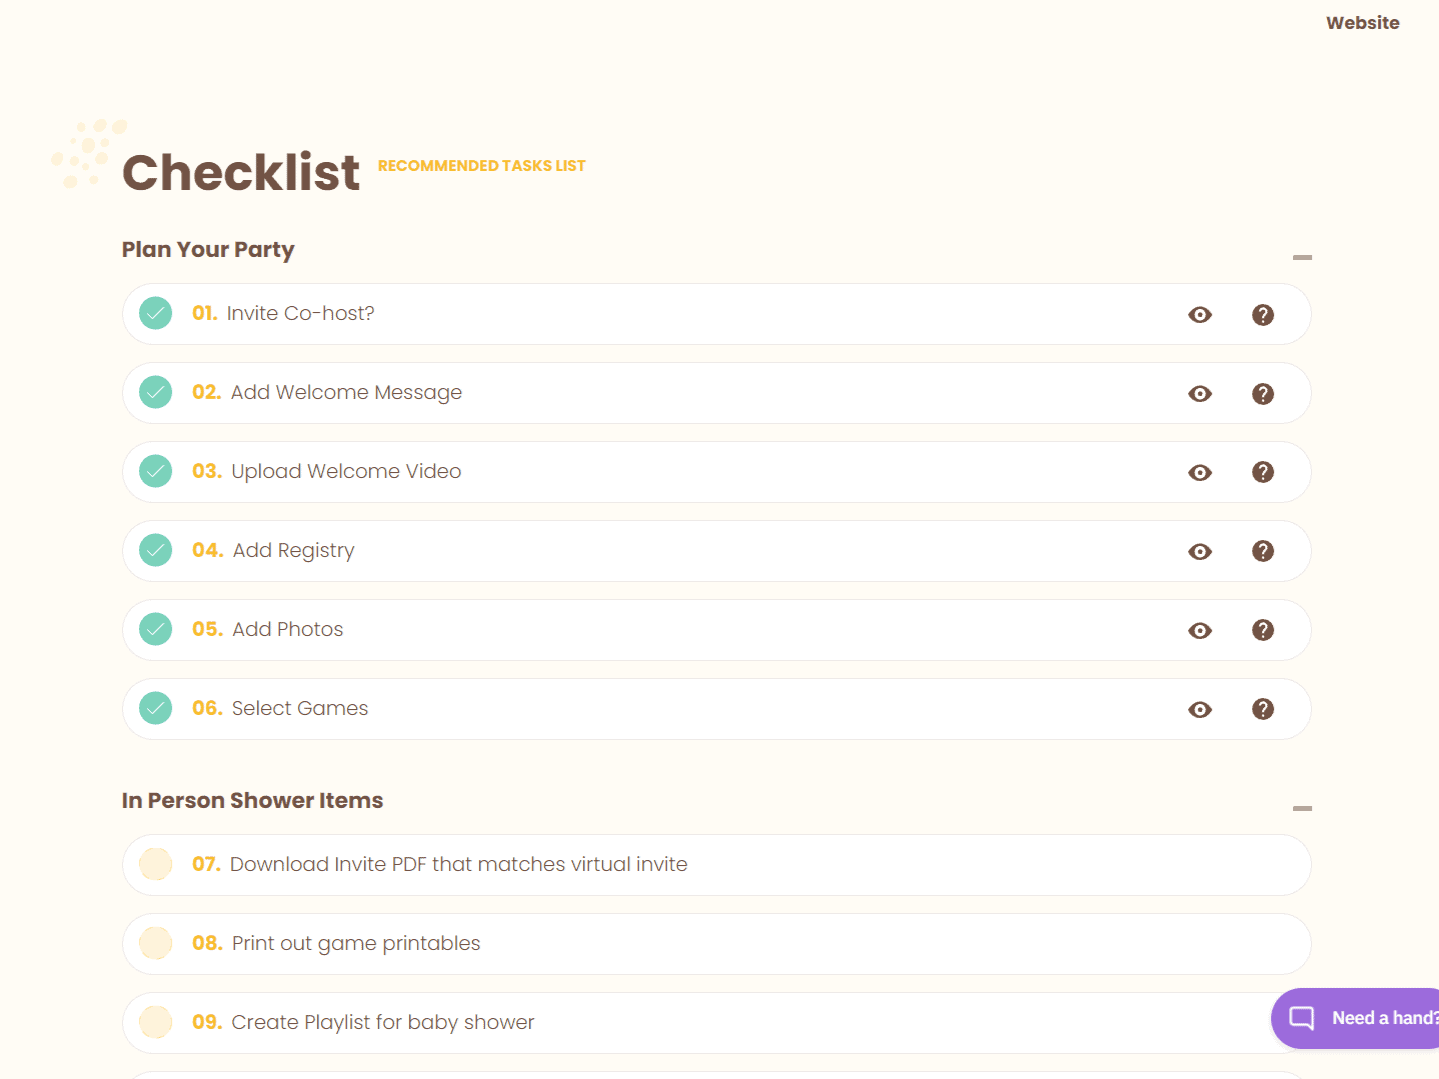Open help for Add Welcome Message task
1439x1079 pixels.
coord(1263,393)
